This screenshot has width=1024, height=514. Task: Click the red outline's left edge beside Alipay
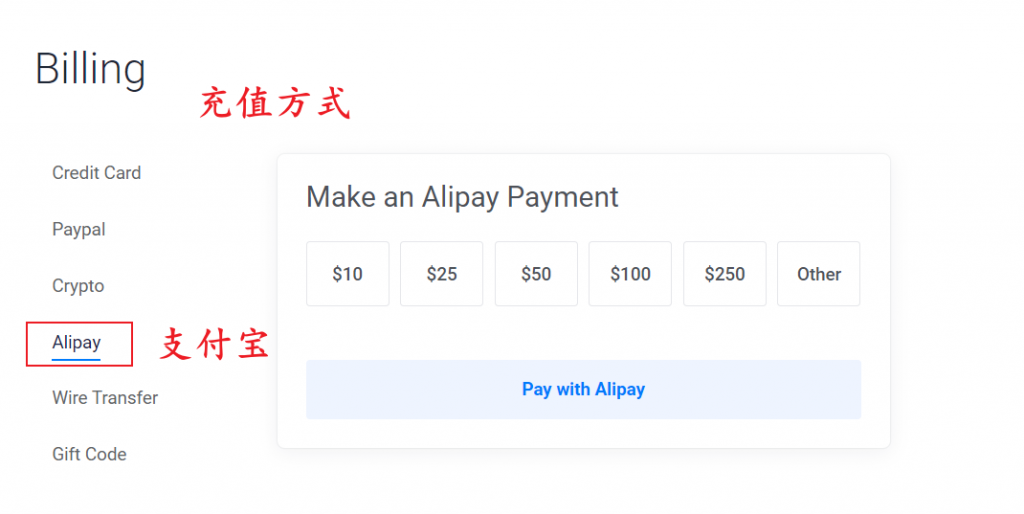coord(27,343)
